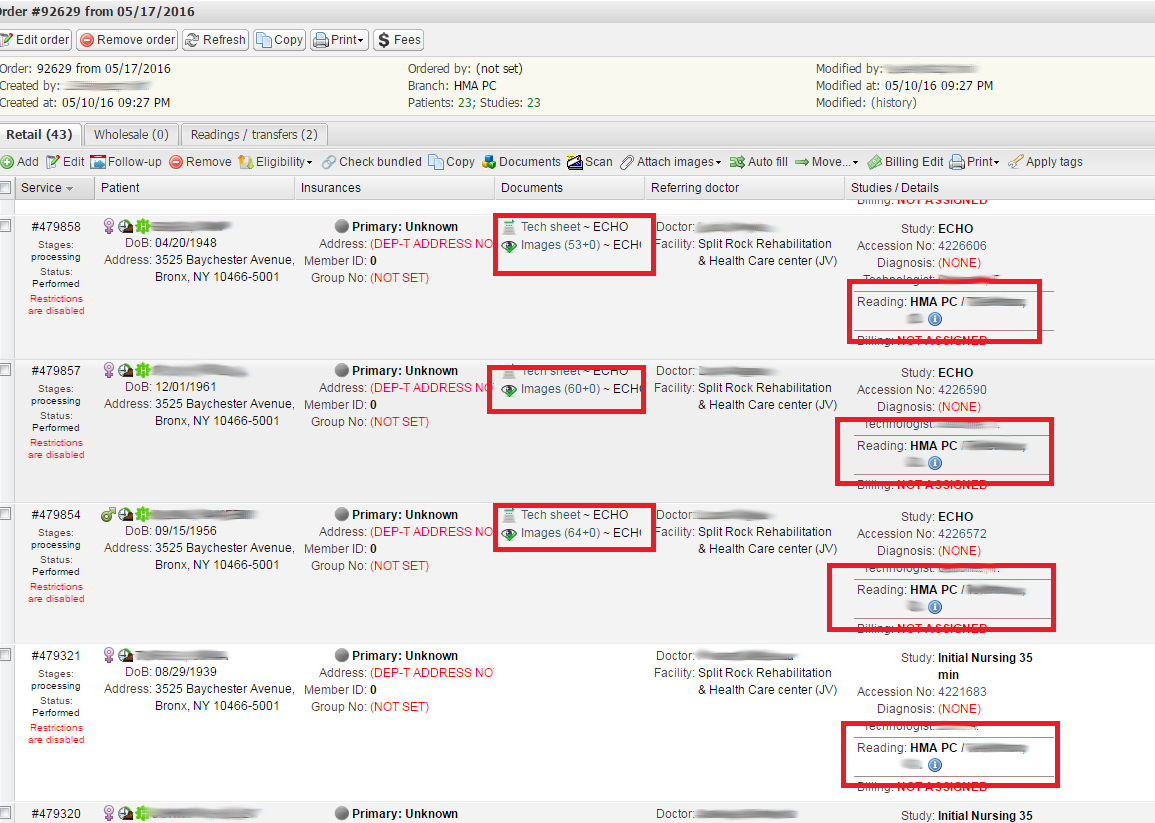Click female patient icon on row #479858
The image size is (1155, 823).
pyautogui.click(x=108, y=225)
